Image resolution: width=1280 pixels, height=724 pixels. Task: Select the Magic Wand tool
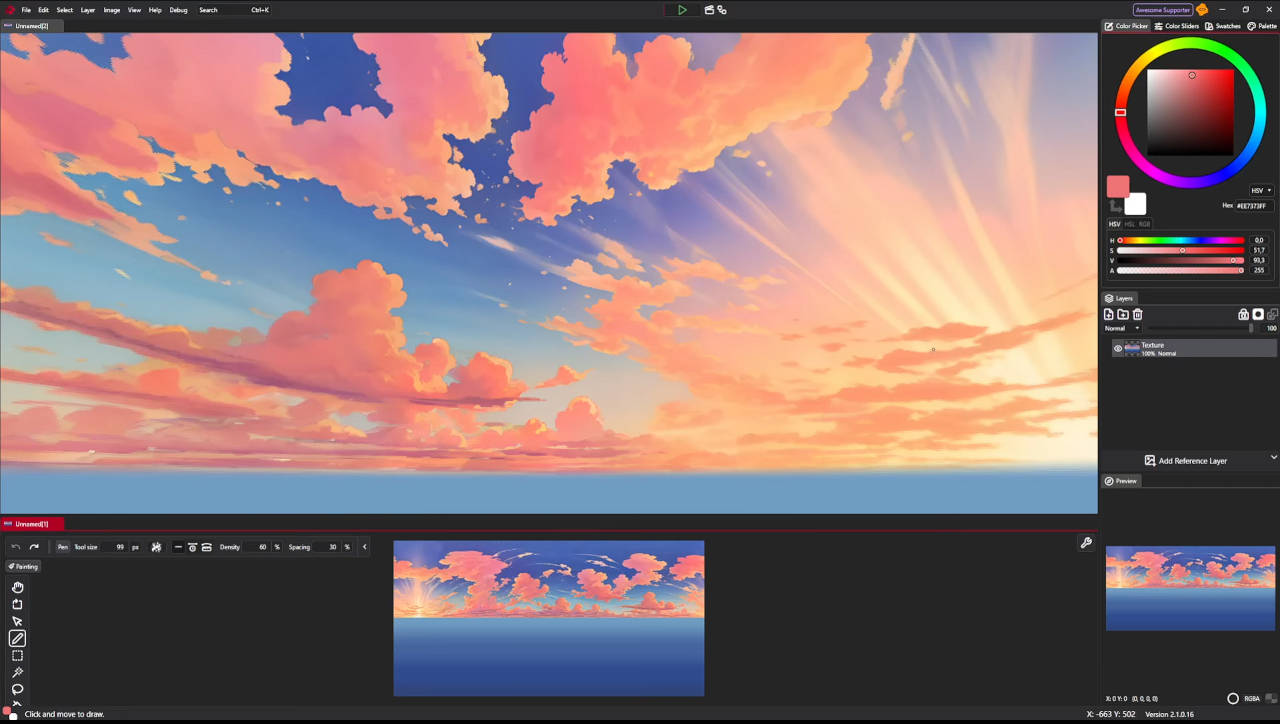(x=17, y=673)
